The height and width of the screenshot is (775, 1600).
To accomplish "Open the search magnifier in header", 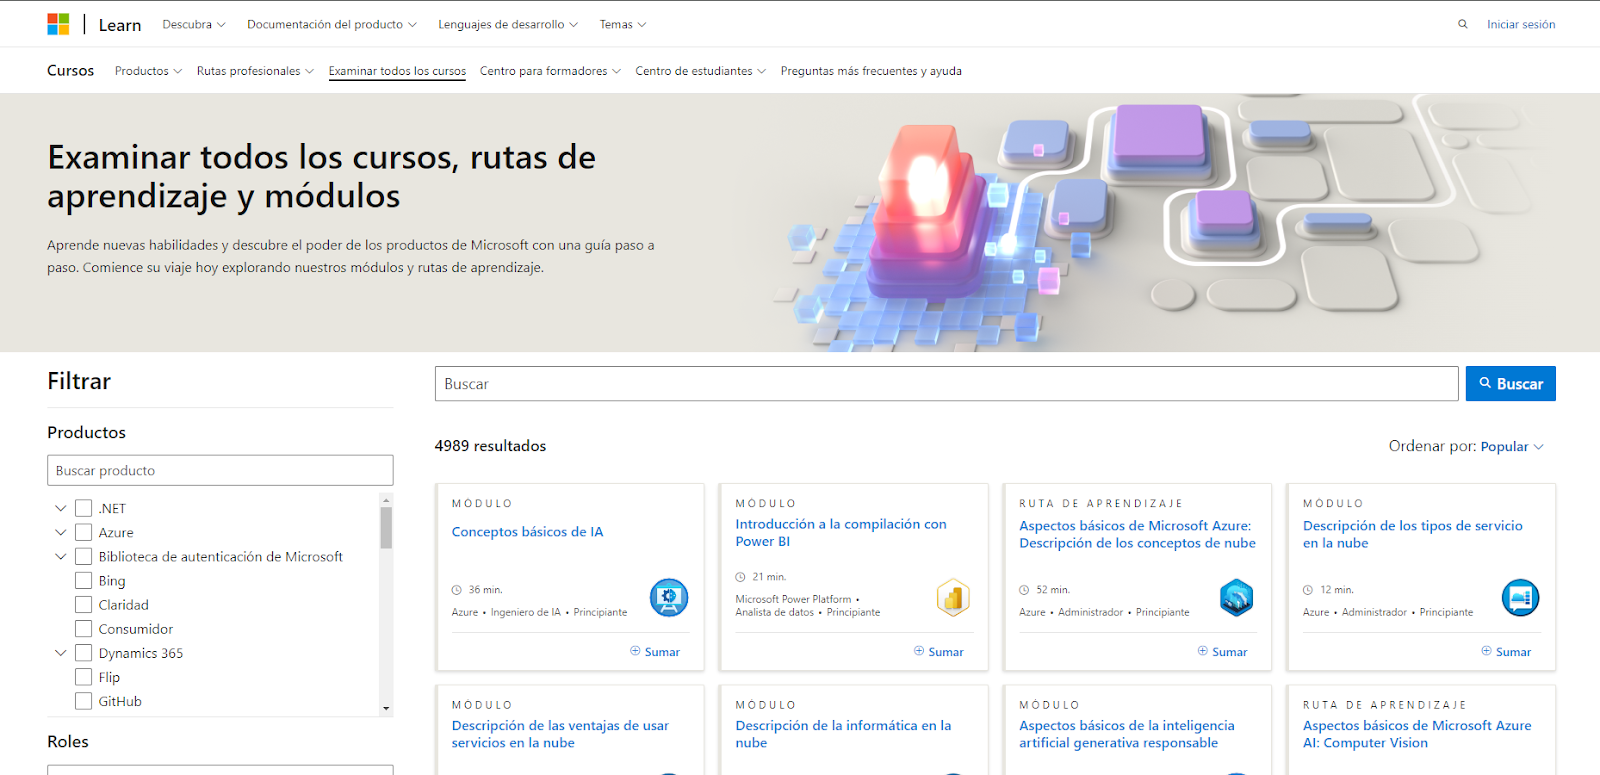I will click(x=1463, y=24).
